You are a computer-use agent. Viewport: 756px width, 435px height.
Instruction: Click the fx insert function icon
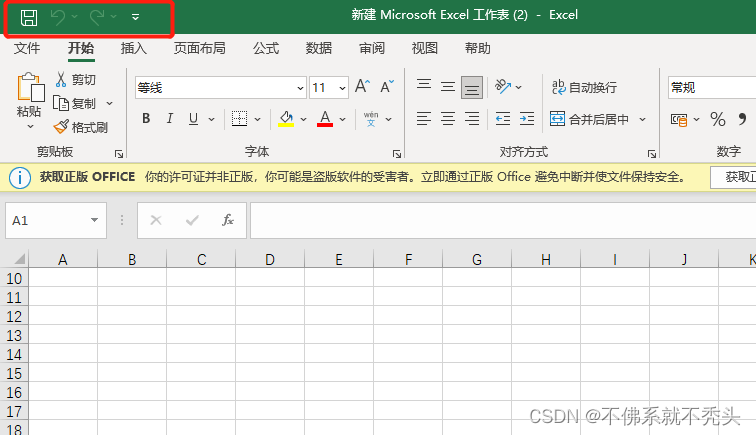(228, 220)
